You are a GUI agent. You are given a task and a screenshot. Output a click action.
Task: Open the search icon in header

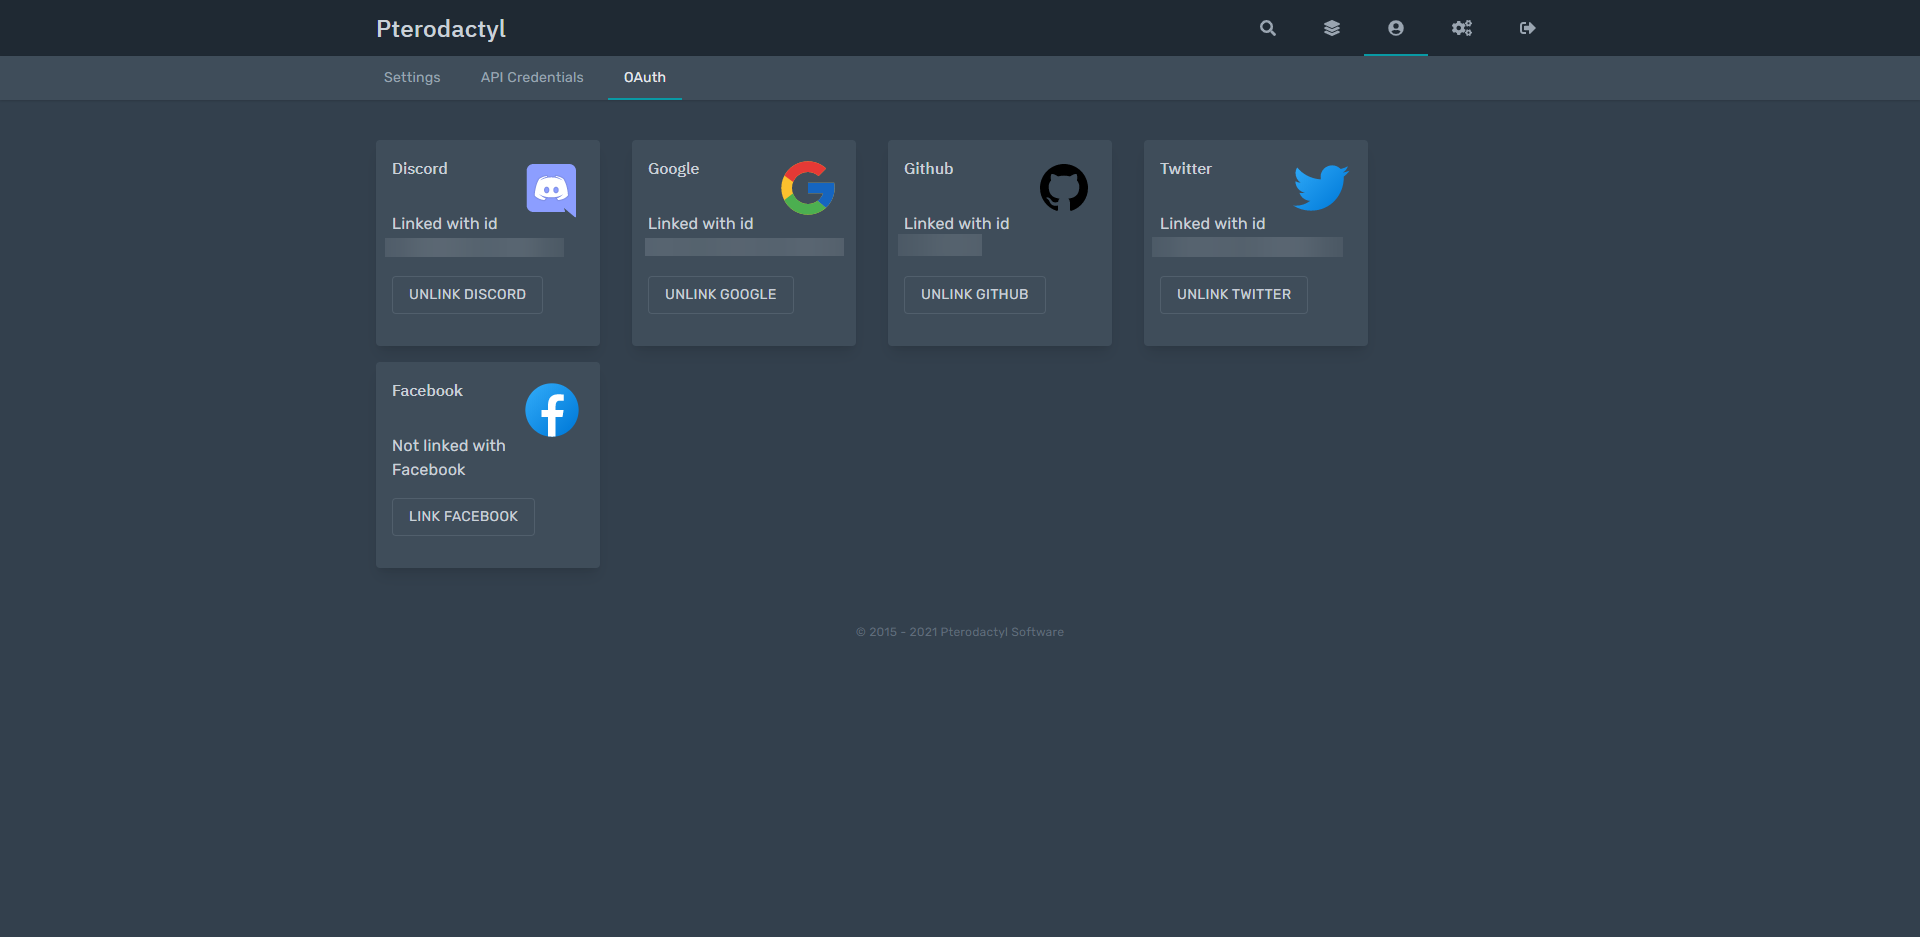click(x=1267, y=28)
